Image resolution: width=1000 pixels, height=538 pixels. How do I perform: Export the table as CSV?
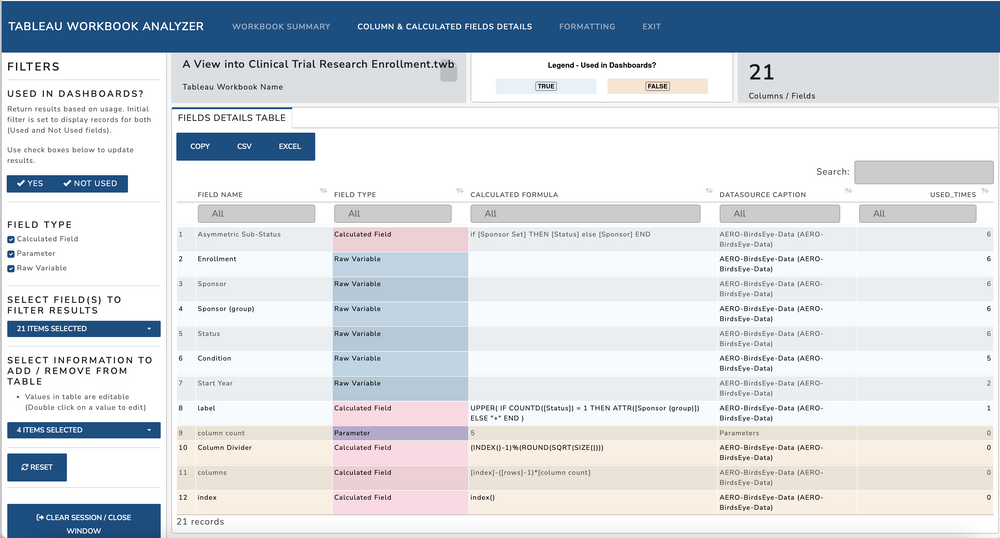click(244, 147)
